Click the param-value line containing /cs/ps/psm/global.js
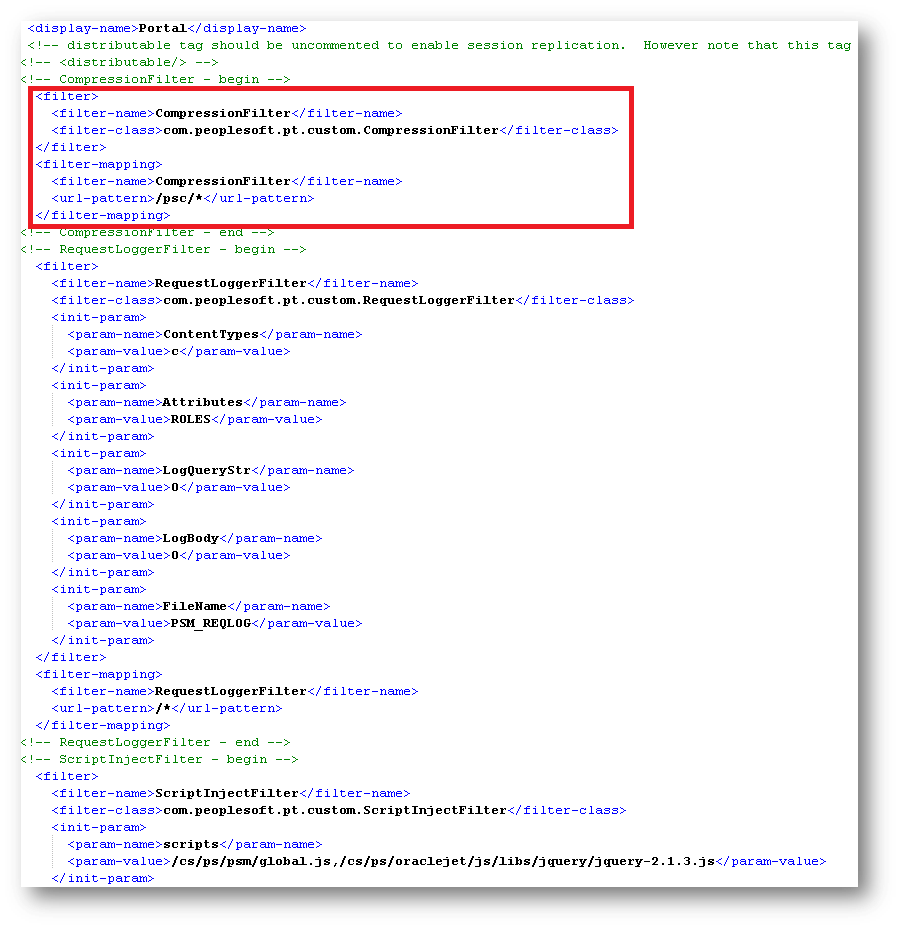900x929 pixels. [x=447, y=861]
